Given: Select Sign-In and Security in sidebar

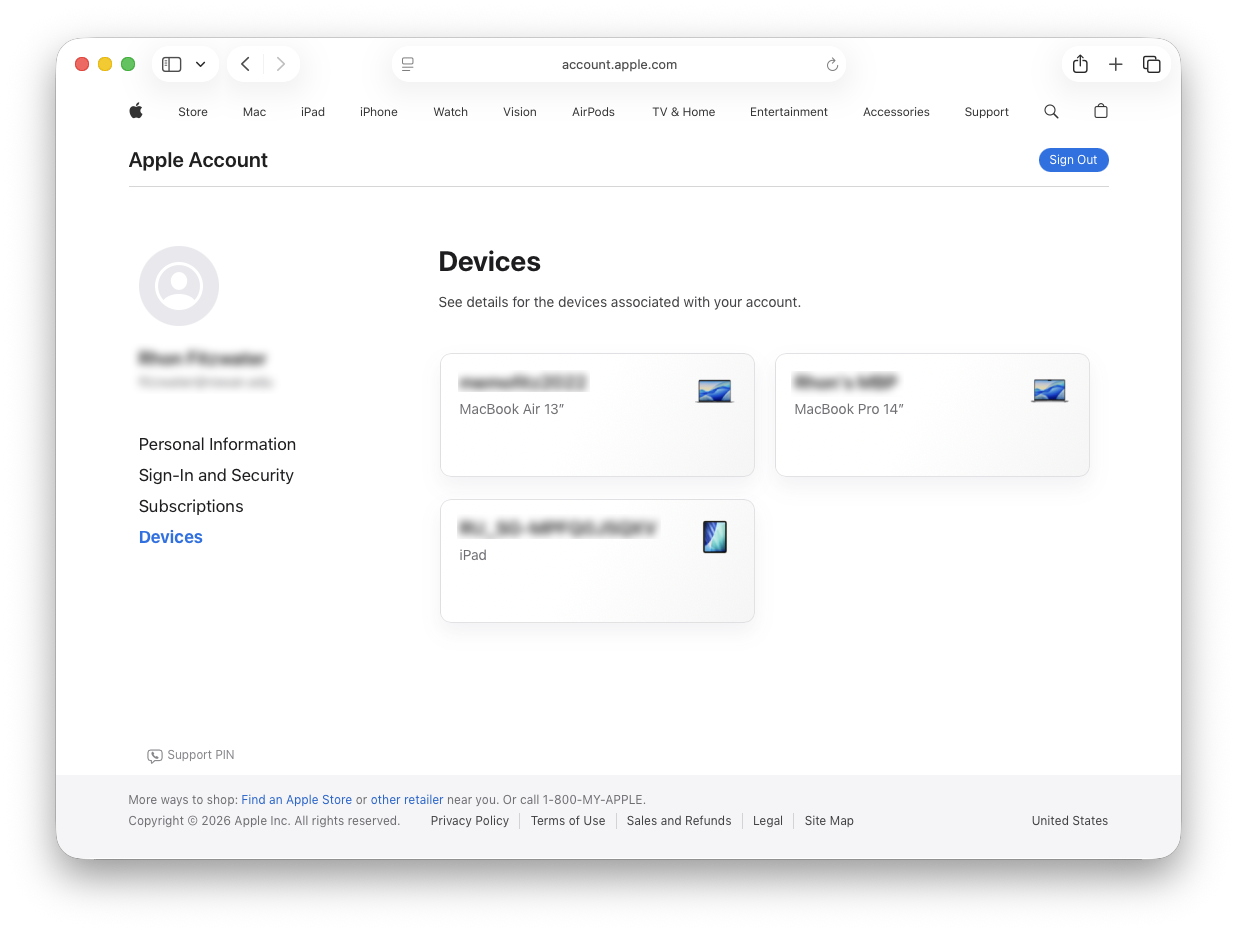Looking at the screenshot, I should 216,475.
